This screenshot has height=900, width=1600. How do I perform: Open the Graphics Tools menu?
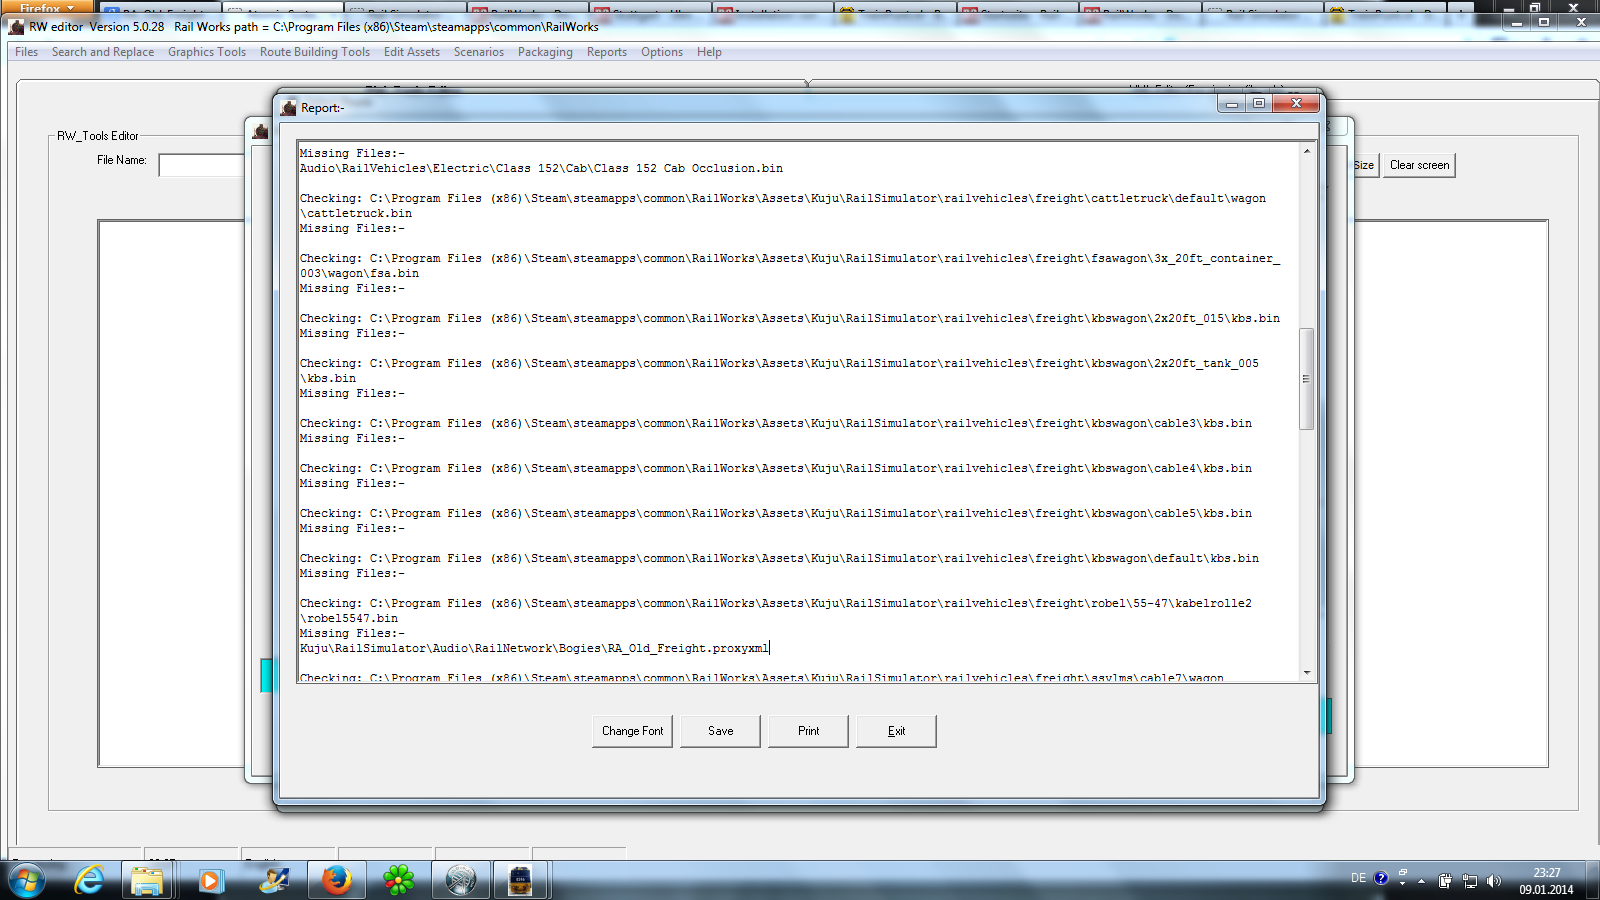(x=207, y=52)
